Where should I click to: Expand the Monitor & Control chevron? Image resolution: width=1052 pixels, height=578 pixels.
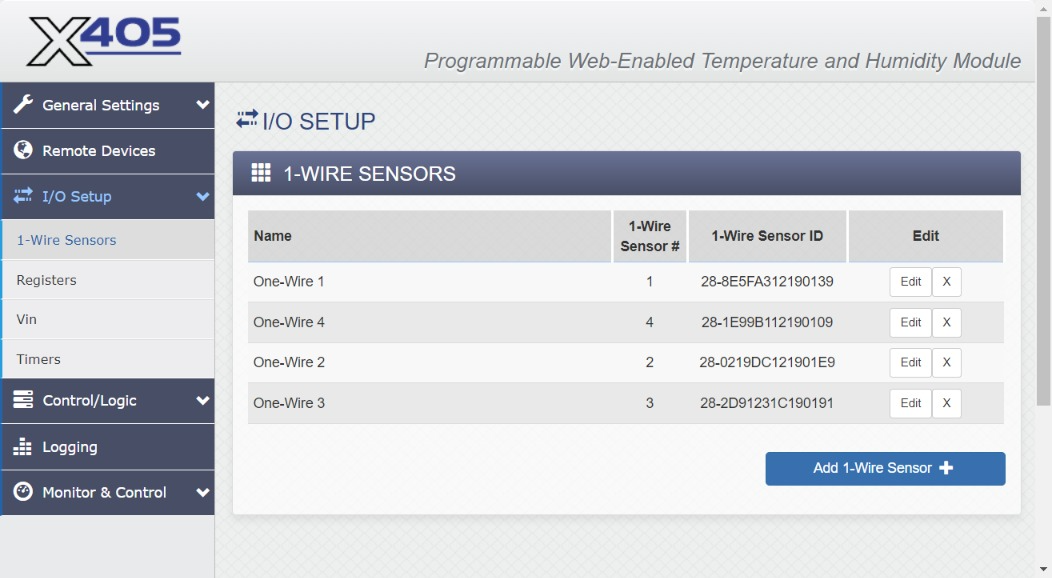[x=203, y=492]
